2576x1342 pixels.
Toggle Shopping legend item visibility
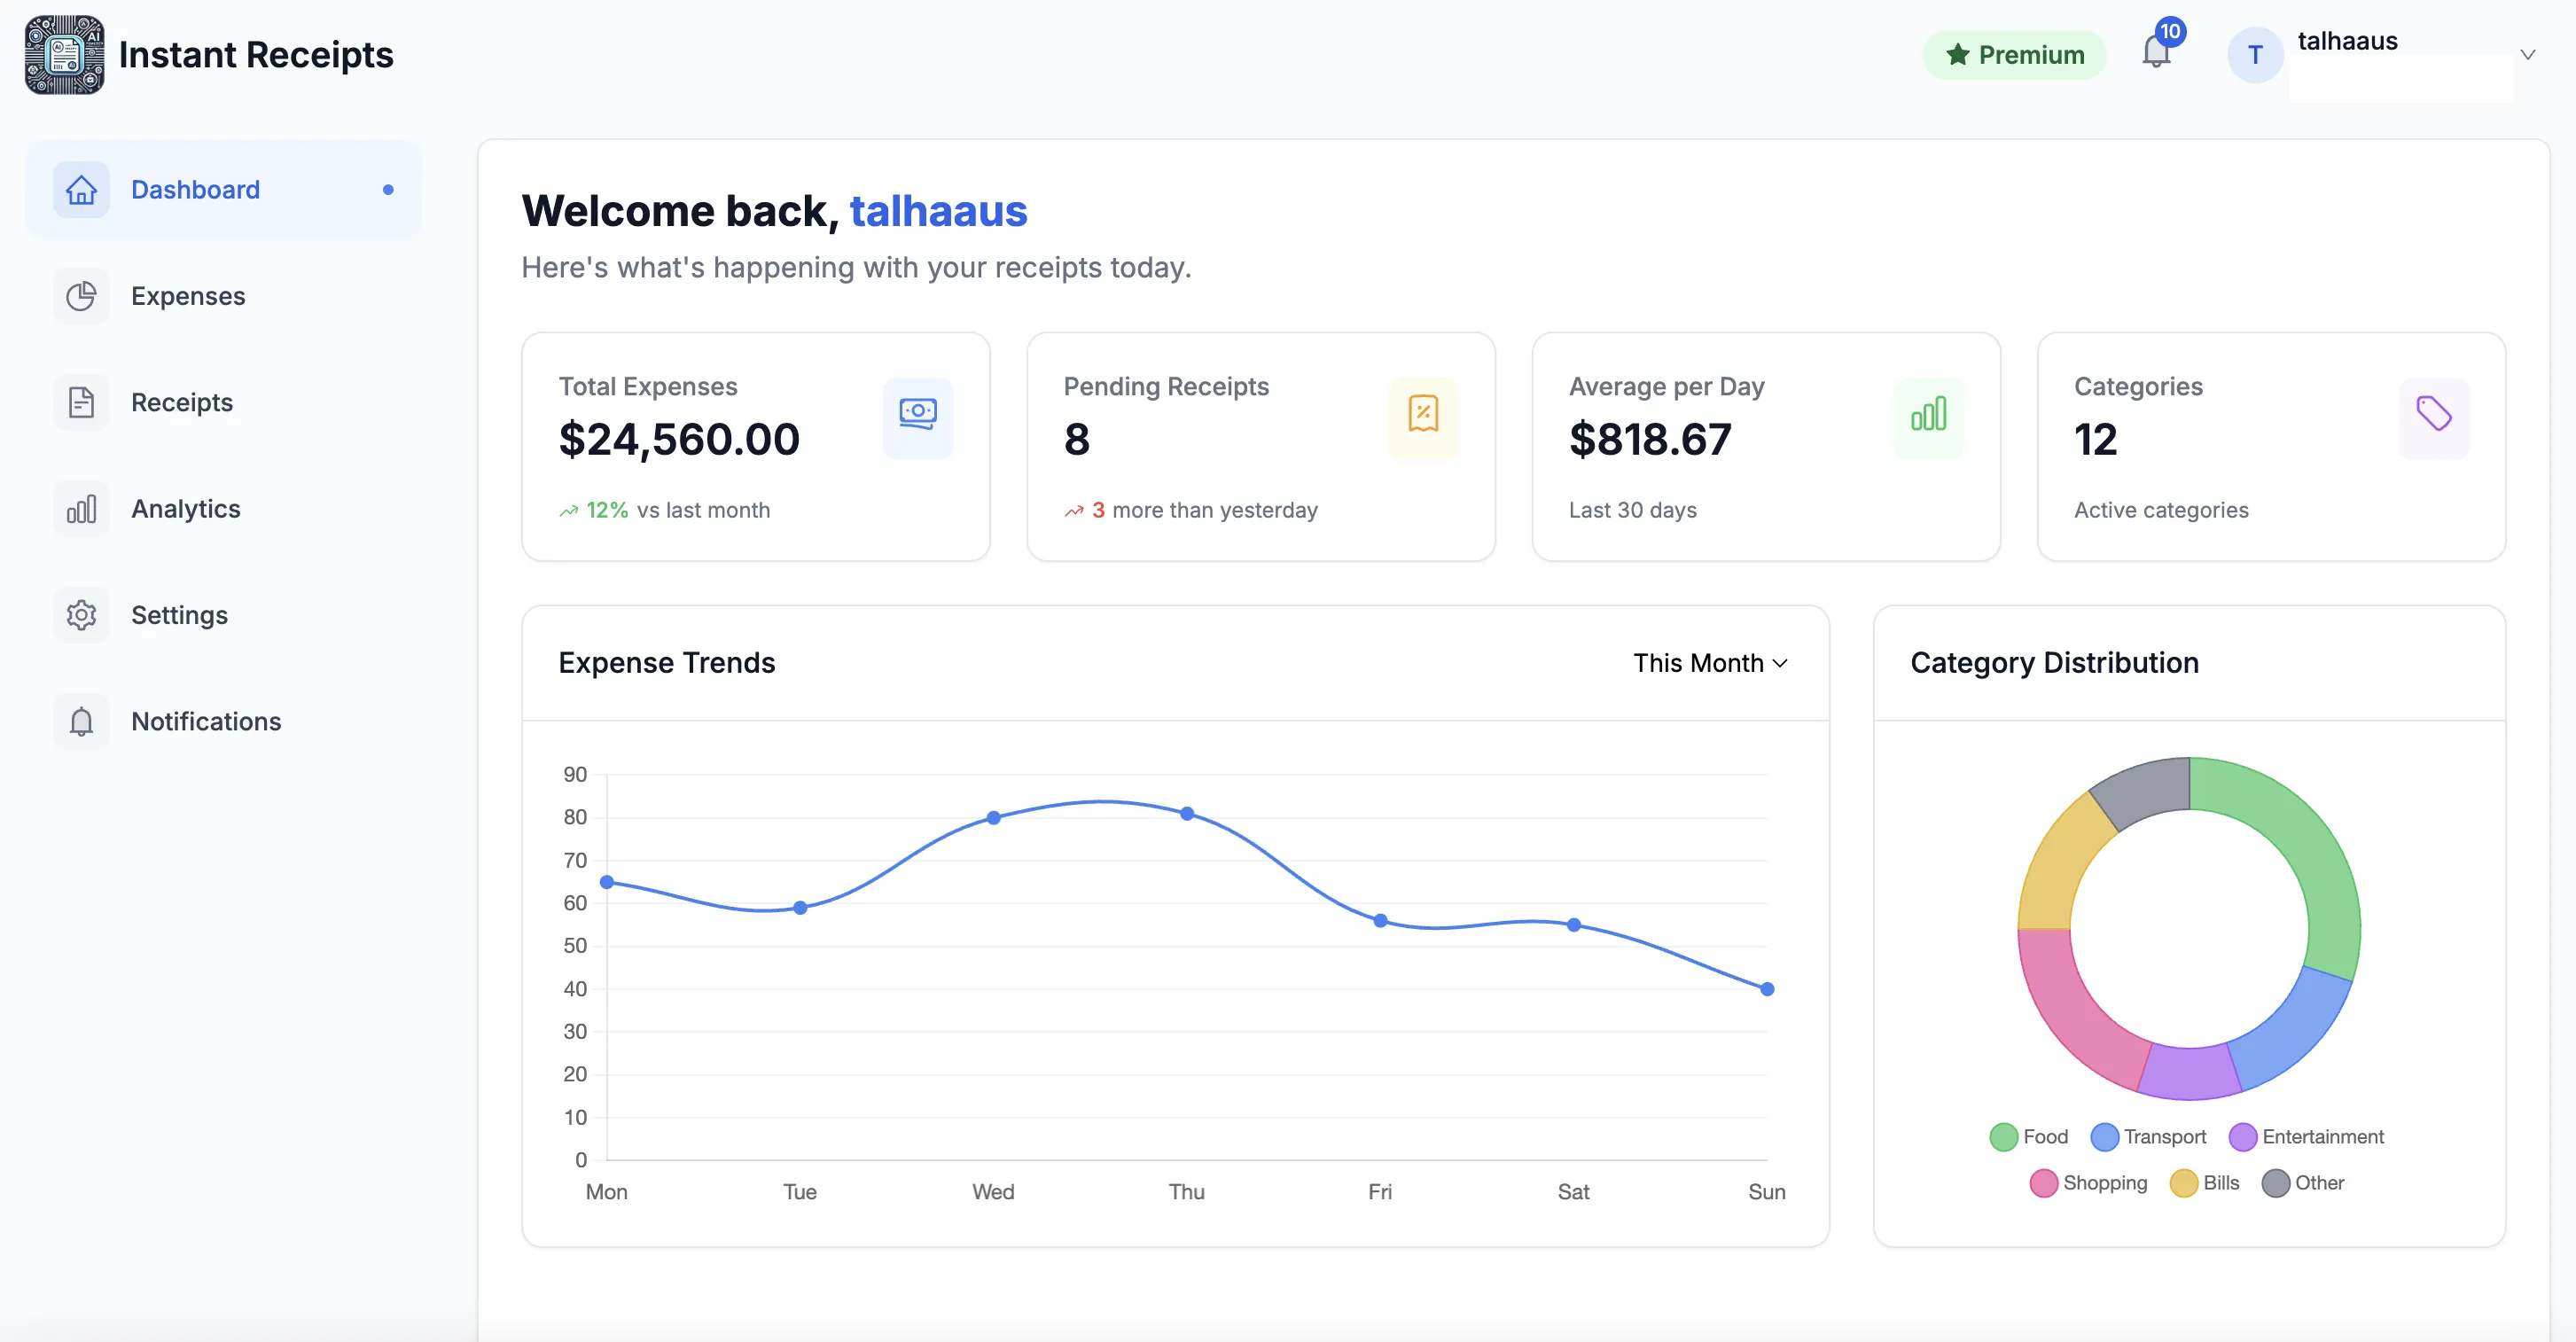point(2088,1183)
